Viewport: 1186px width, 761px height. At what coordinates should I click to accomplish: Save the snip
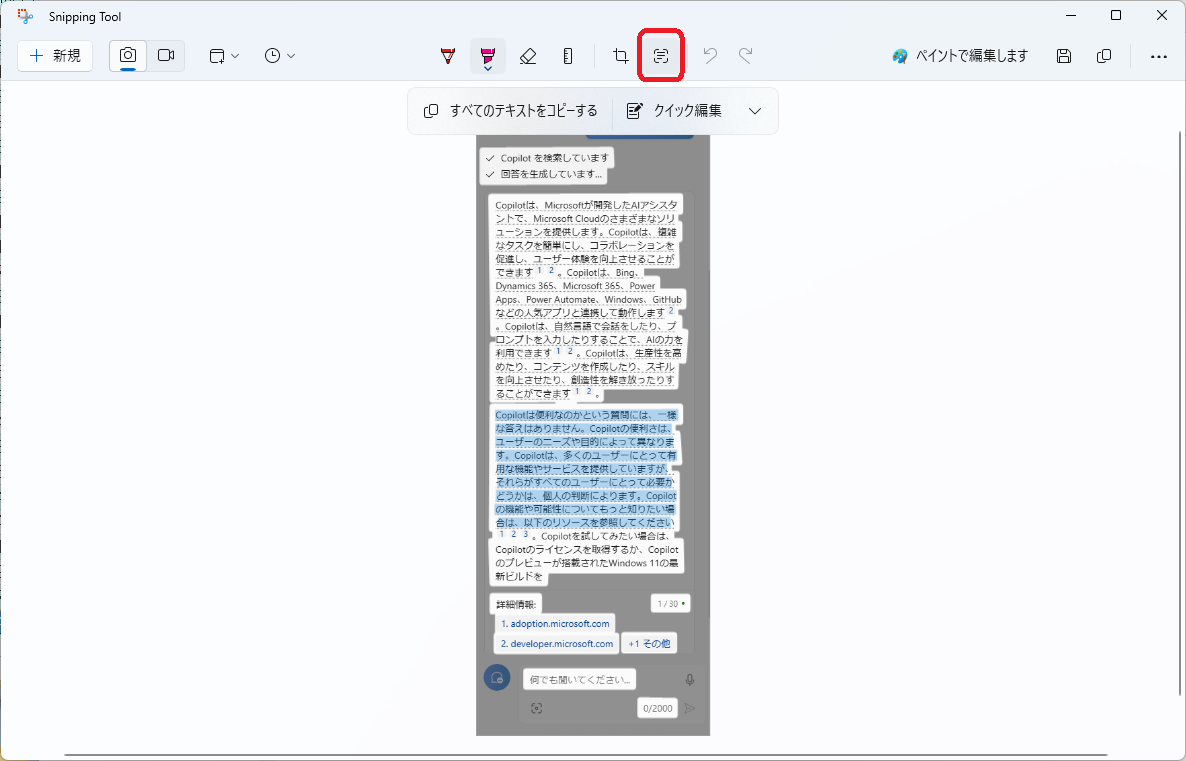click(x=1063, y=56)
